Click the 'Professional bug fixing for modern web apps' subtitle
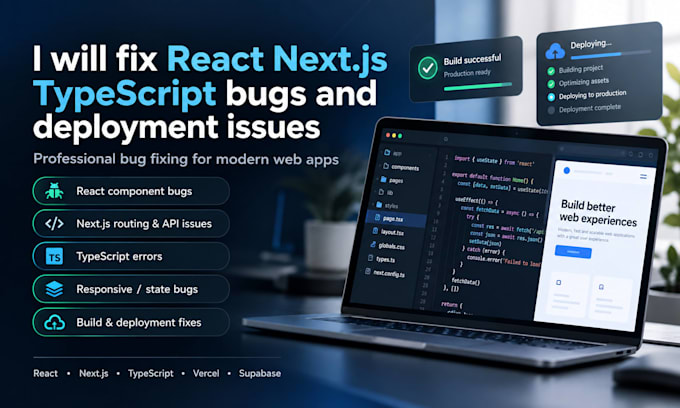680x408 pixels. click(x=186, y=159)
